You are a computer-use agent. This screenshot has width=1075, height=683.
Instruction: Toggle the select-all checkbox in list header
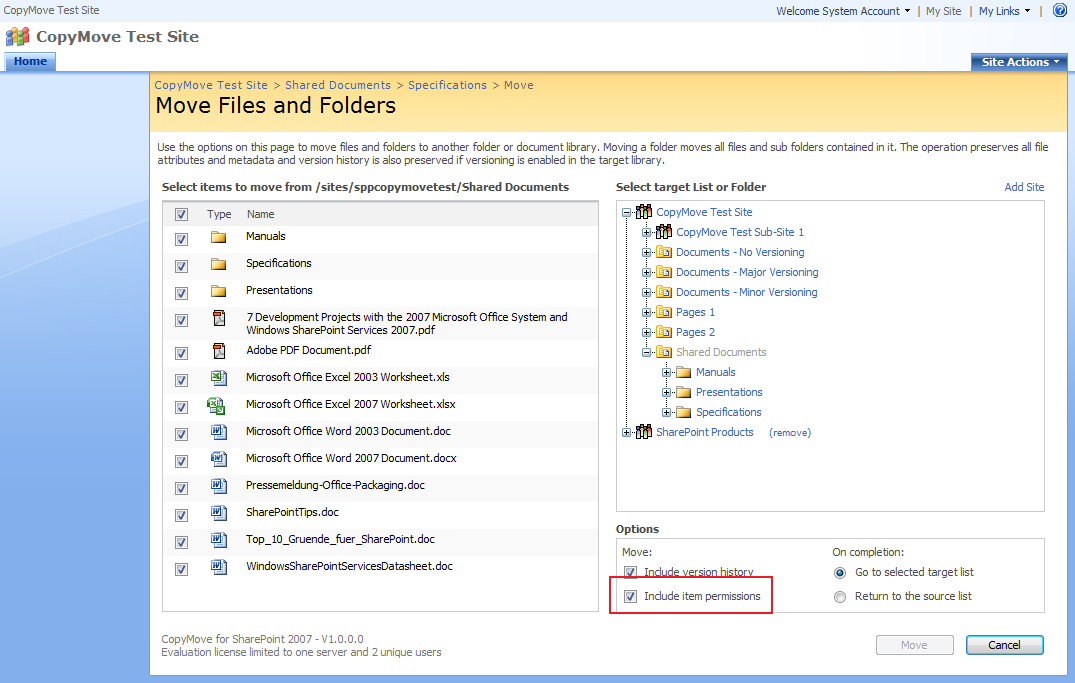pyautogui.click(x=181, y=214)
